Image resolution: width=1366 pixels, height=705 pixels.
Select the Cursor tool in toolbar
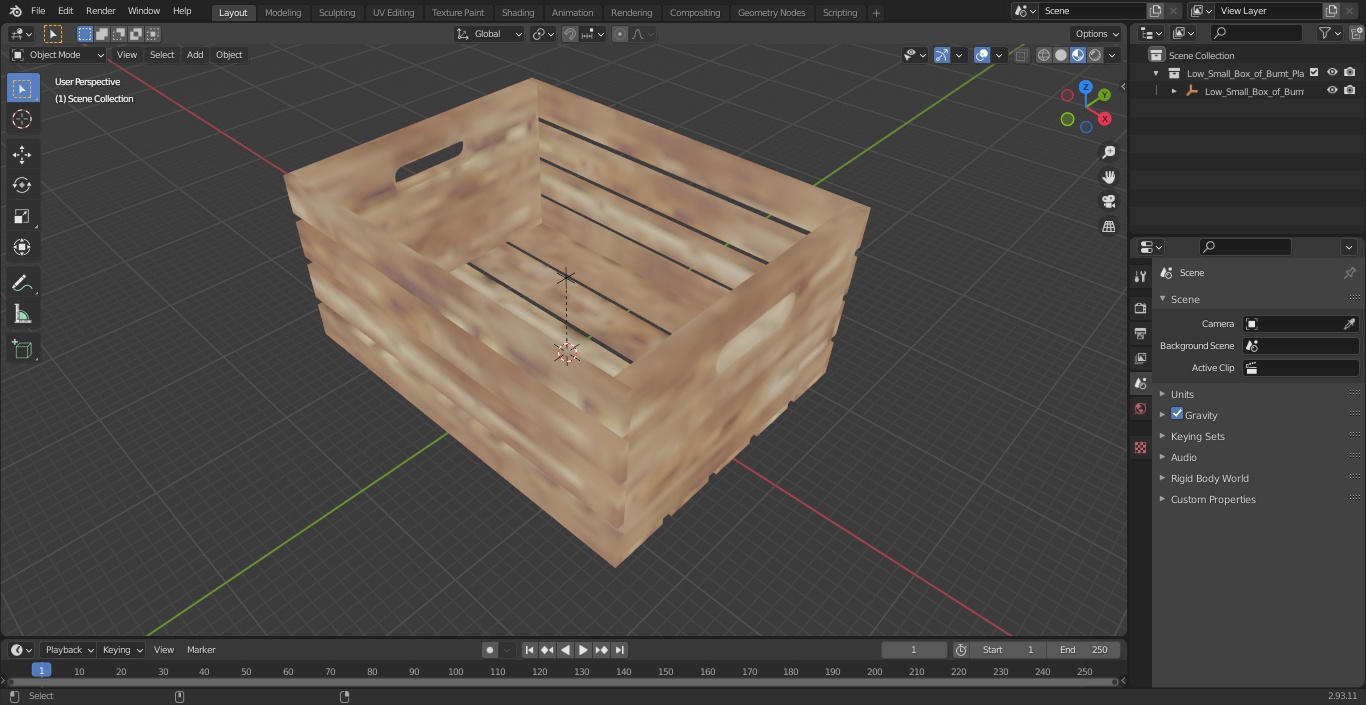[22, 120]
